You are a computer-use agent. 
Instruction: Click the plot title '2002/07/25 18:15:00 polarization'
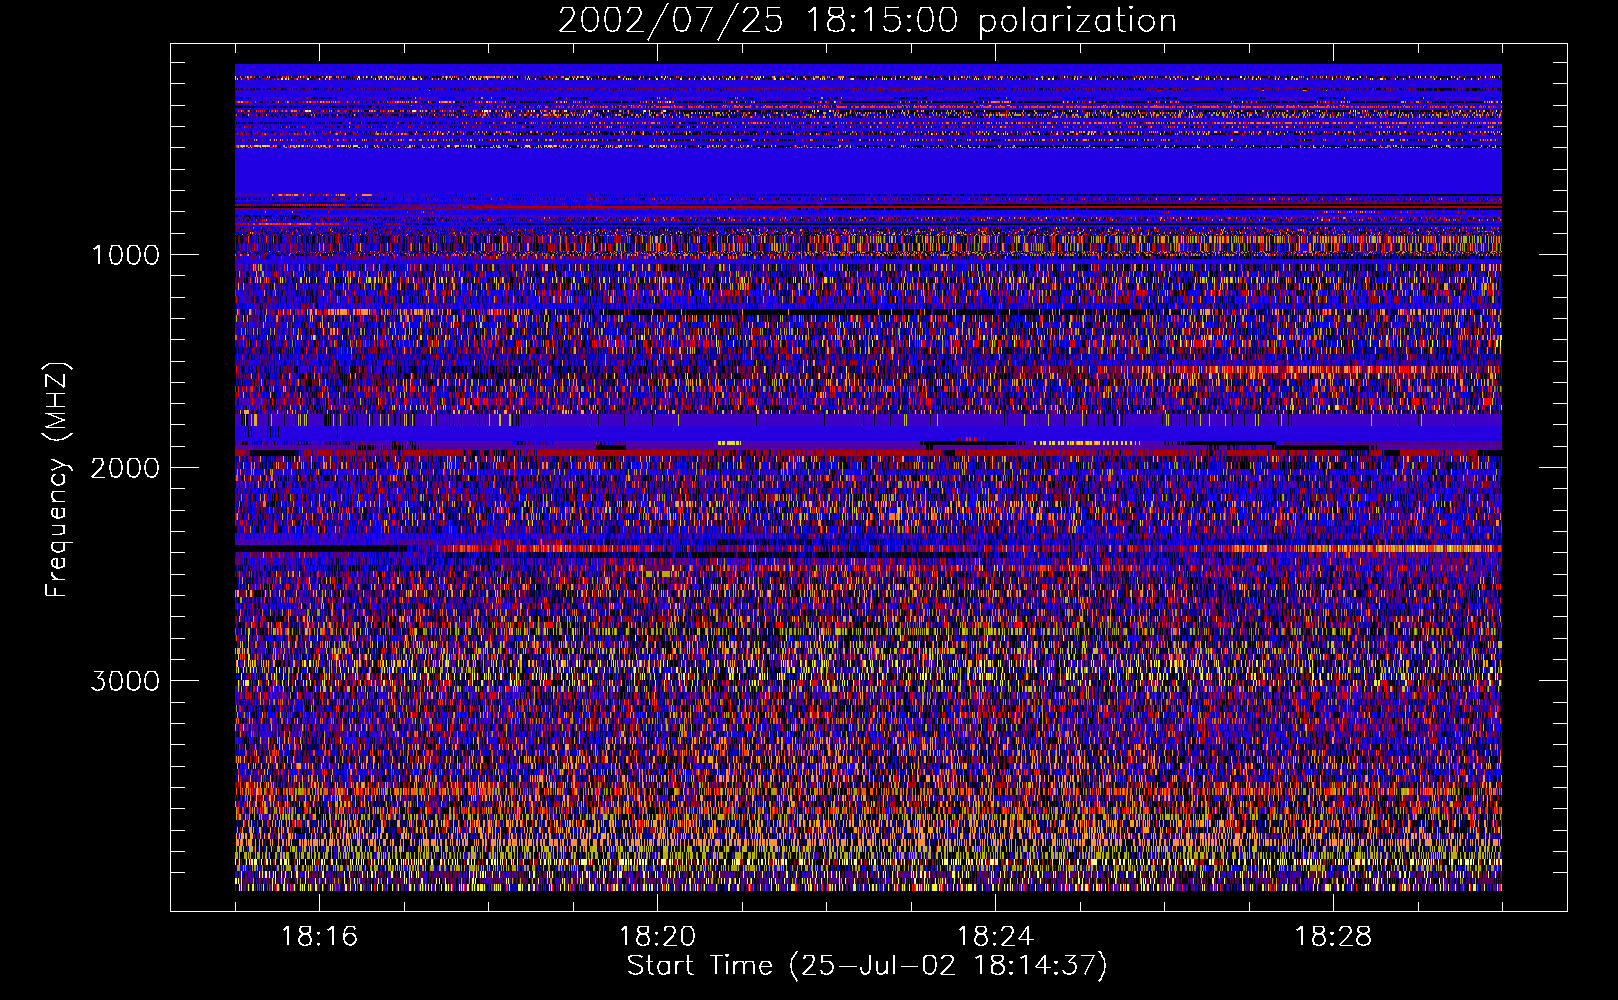[x=867, y=21]
